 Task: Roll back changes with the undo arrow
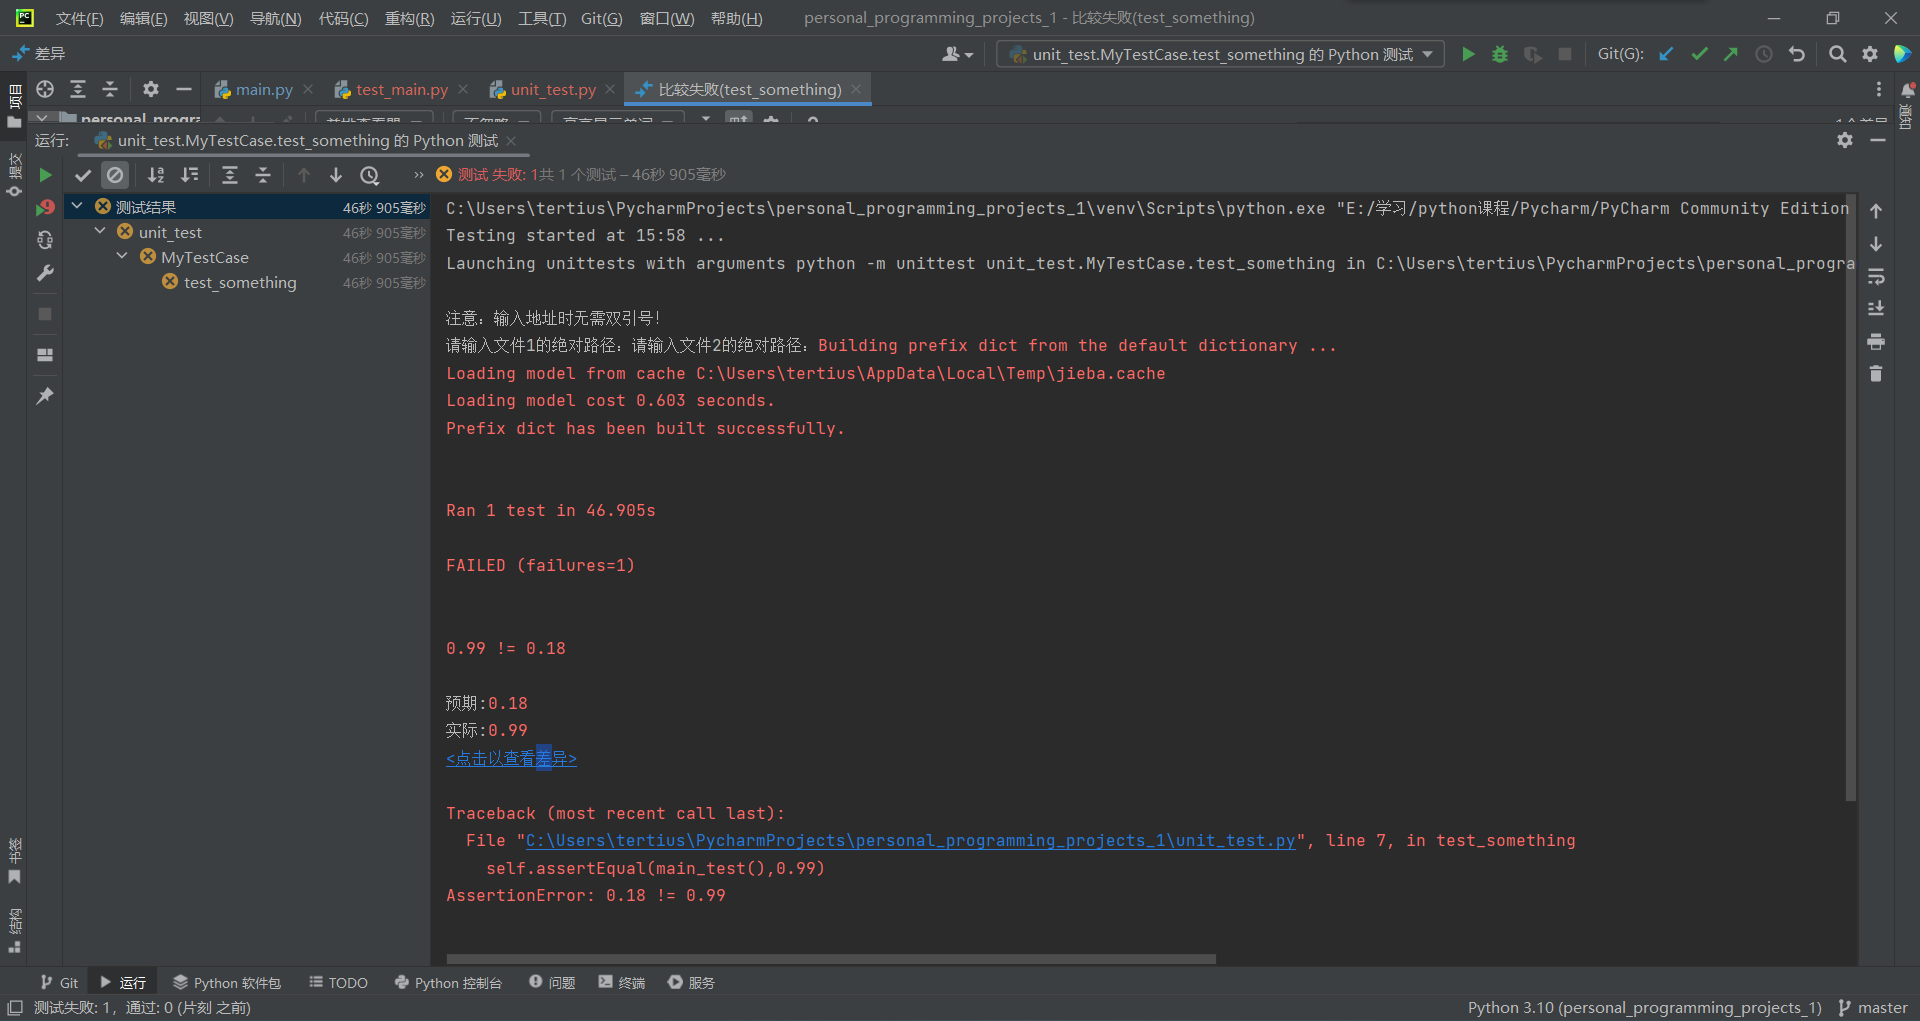click(1797, 54)
